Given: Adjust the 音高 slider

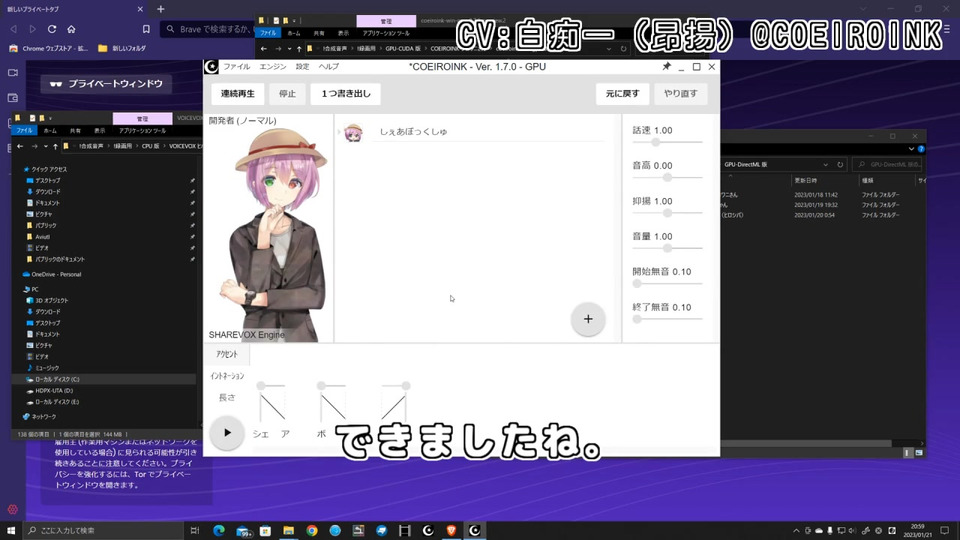Looking at the screenshot, I should (667, 178).
